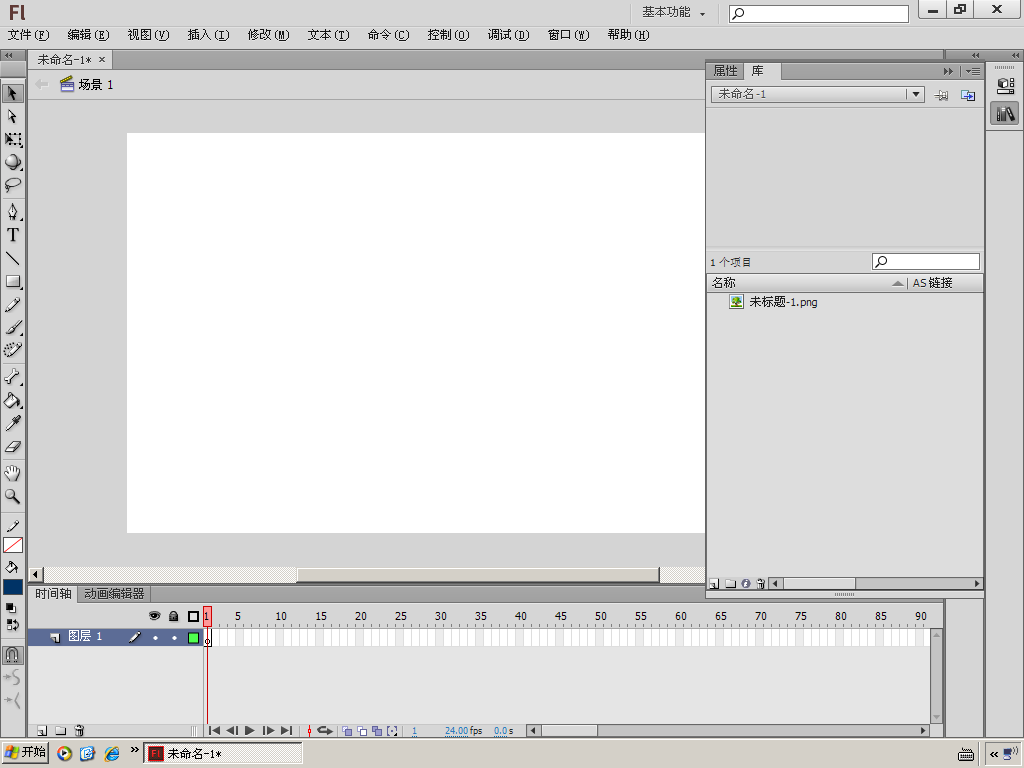Screen dimensions: 1024x768
Task: Toggle onion skin button
Action: [x=347, y=731]
